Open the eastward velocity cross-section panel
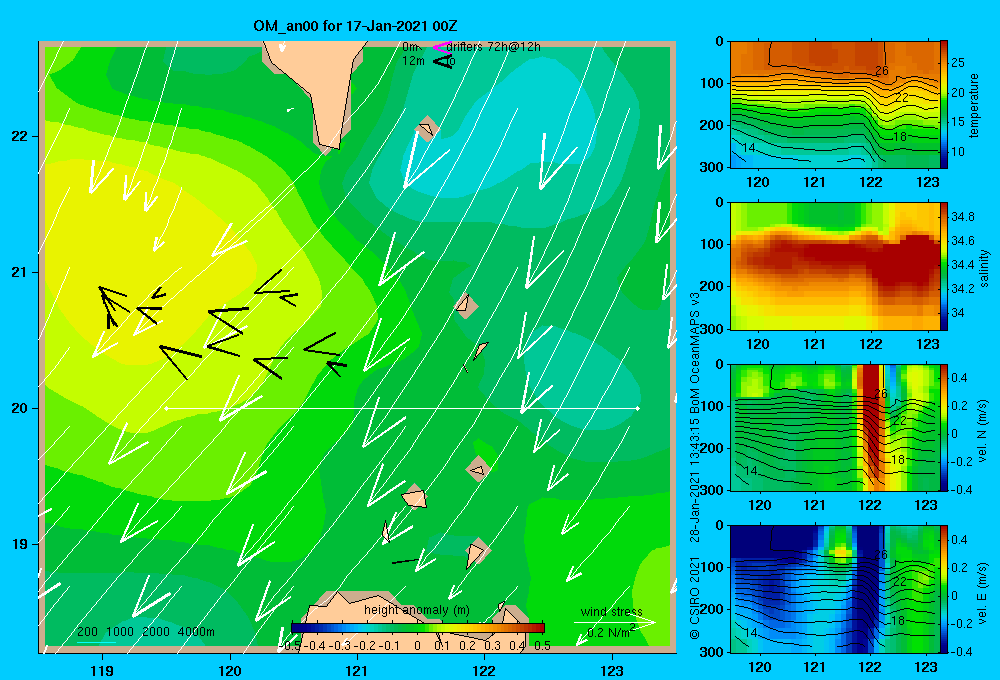This screenshot has width=1000, height=680. 834,589
